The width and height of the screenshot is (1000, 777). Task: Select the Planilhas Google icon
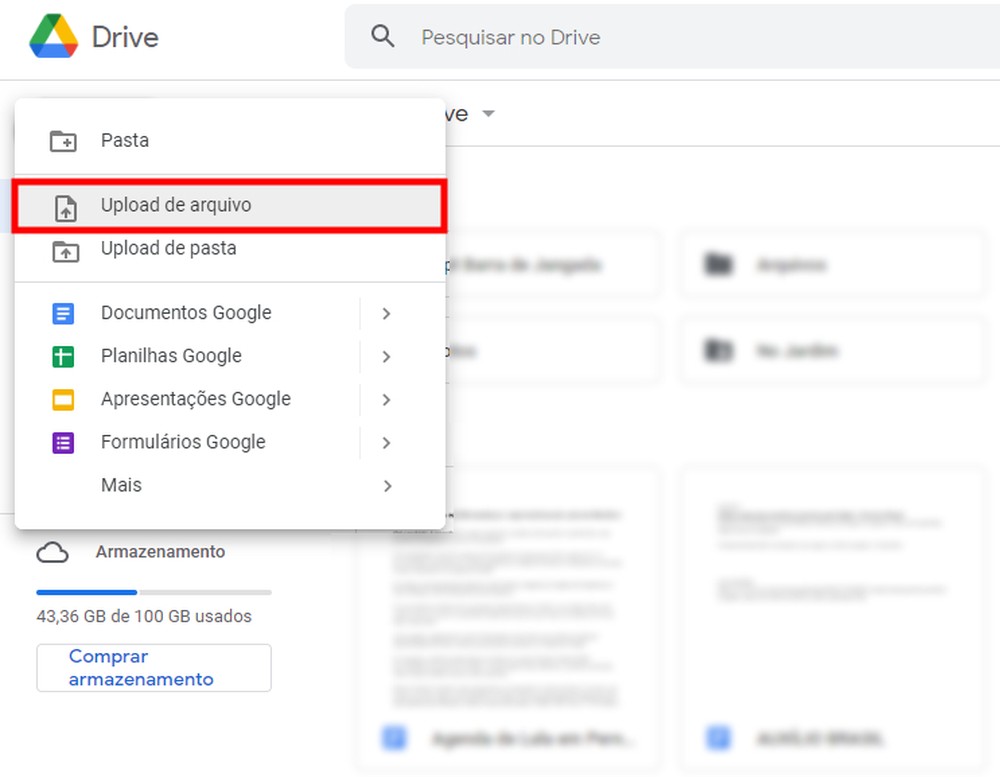(x=62, y=356)
